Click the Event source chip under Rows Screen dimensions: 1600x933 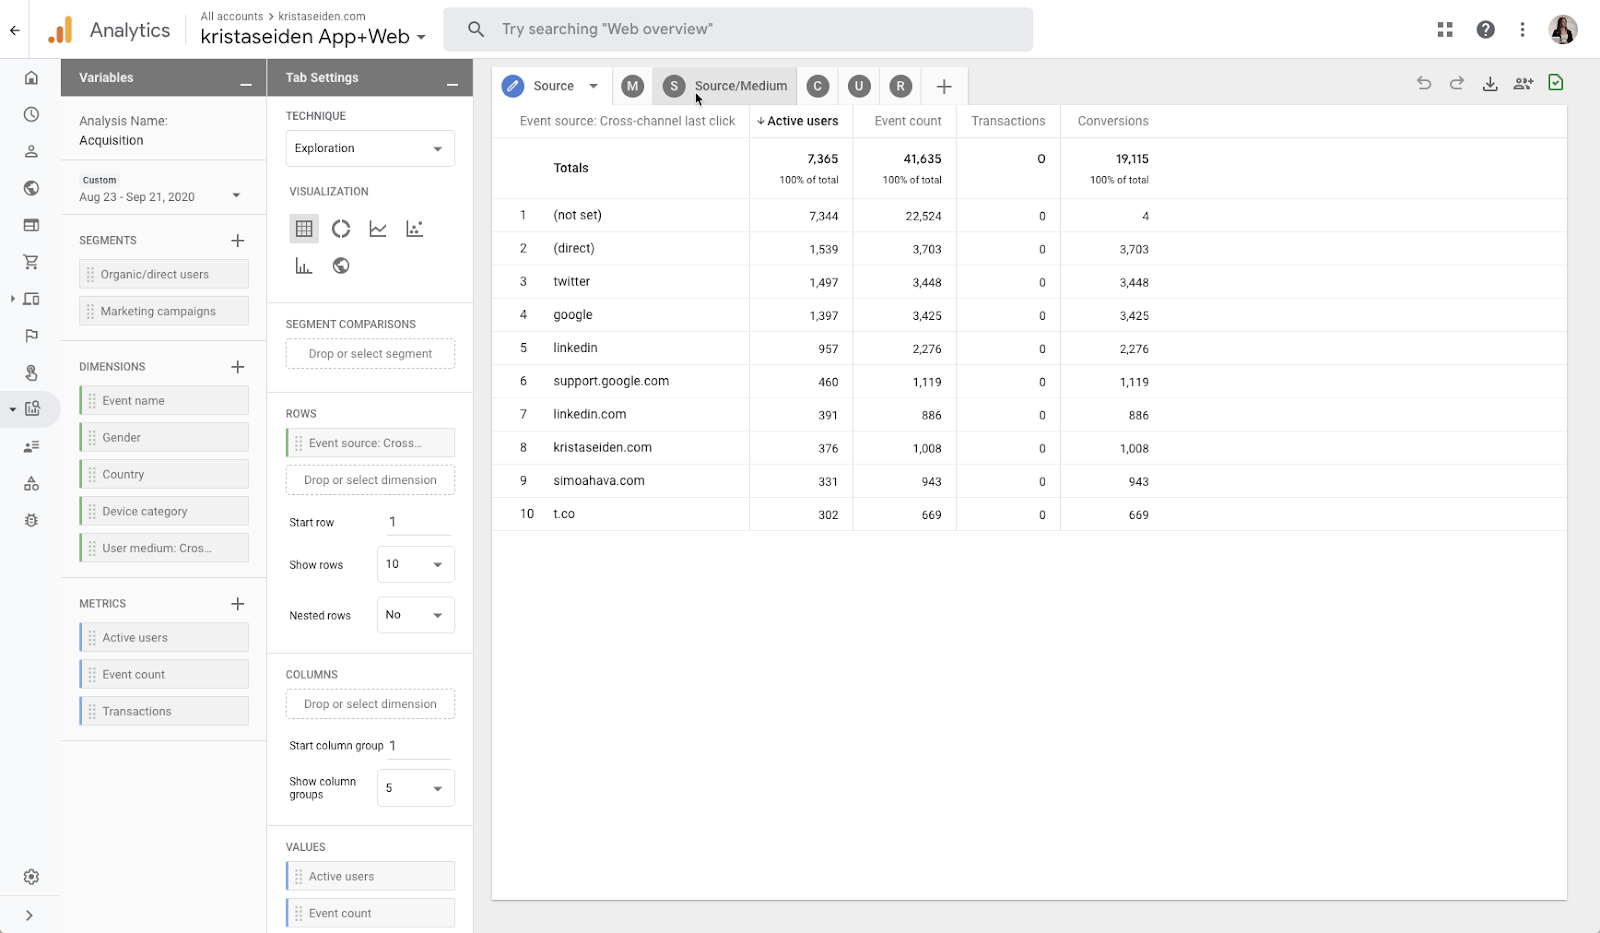[x=370, y=443]
